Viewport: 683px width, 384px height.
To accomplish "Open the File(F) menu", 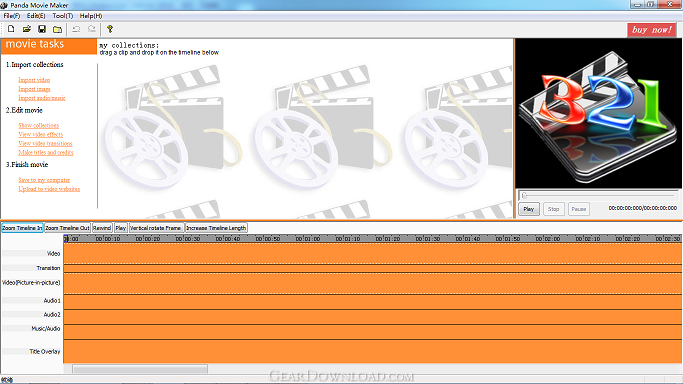I will point(12,16).
